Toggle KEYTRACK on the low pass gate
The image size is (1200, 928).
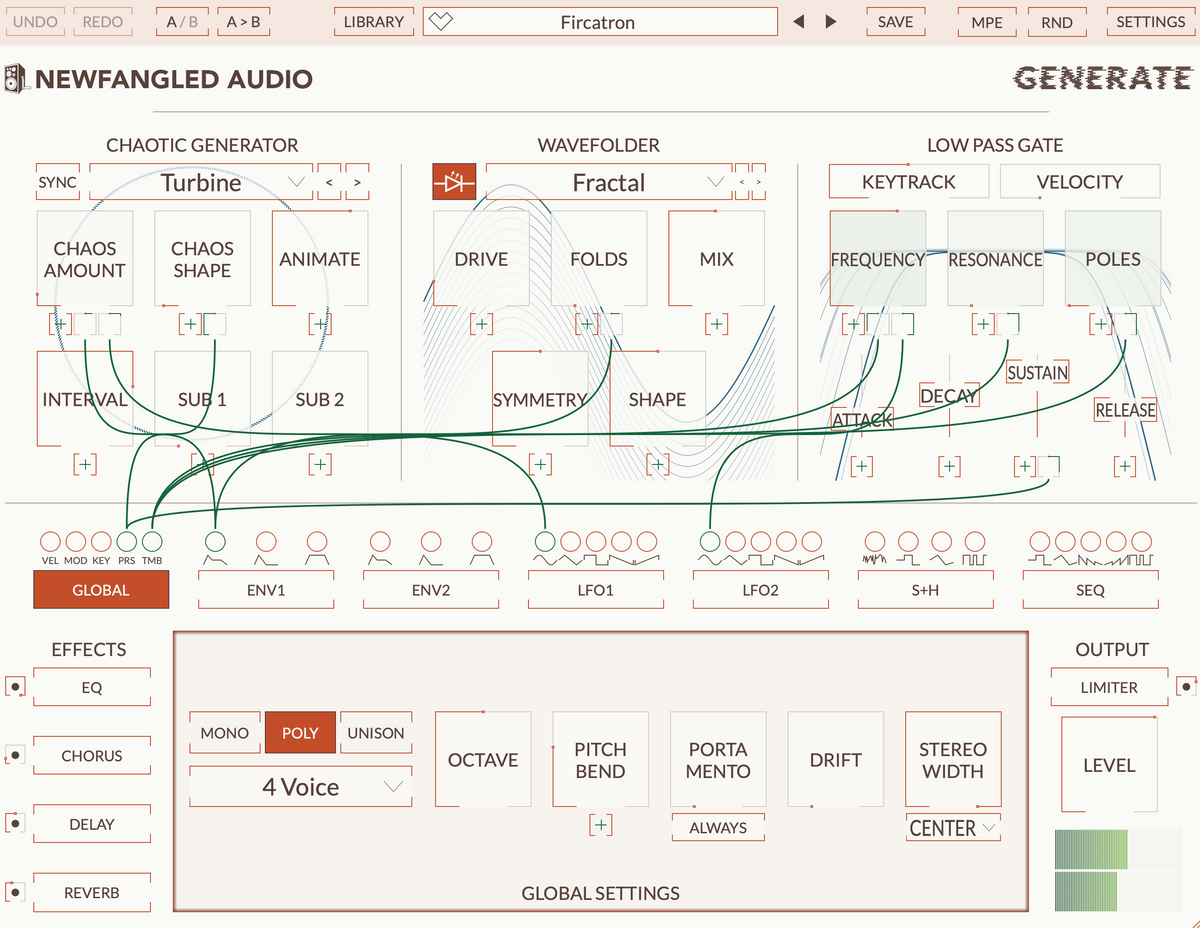(x=909, y=182)
